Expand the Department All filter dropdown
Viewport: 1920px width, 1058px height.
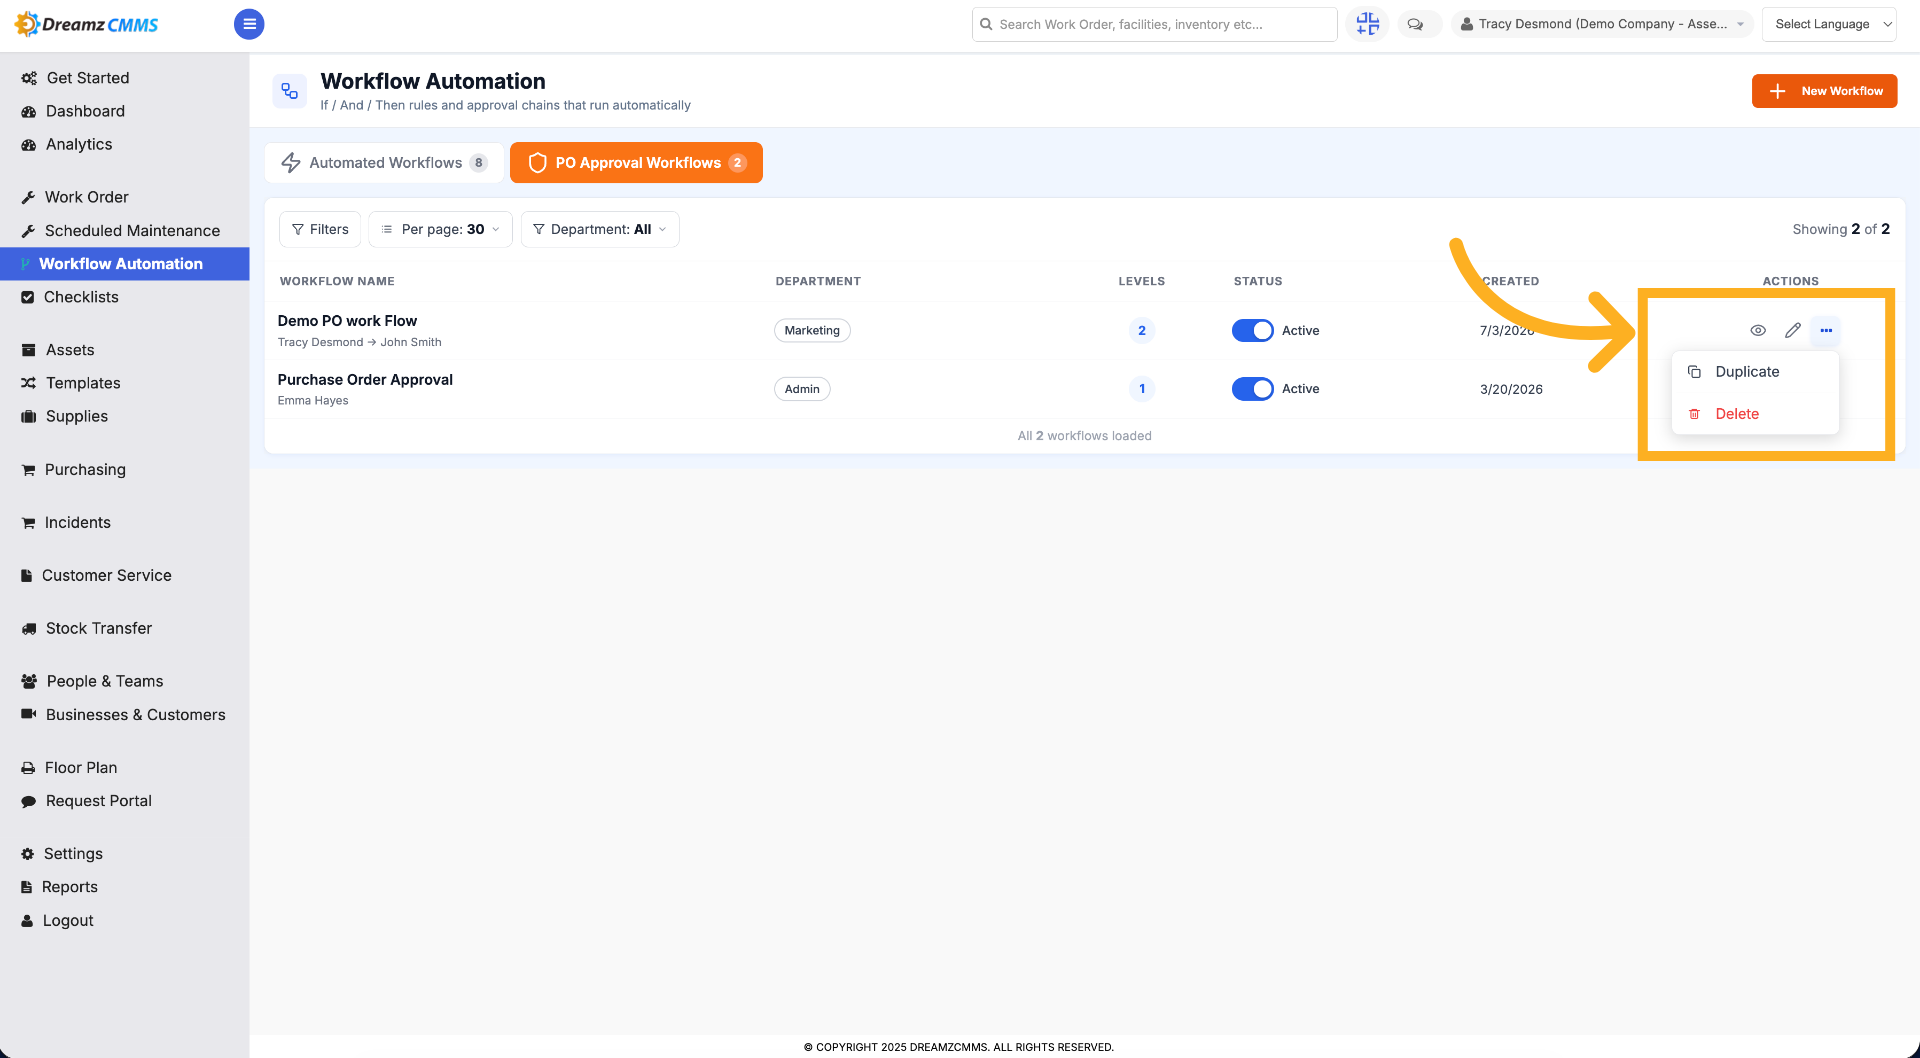coord(600,229)
